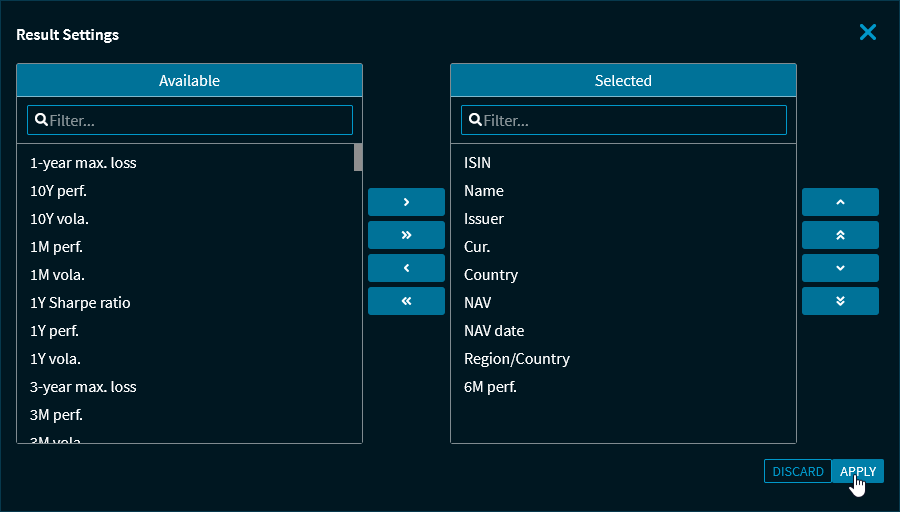
Task: Remove all items with double left arrow
Action: tap(406, 301)
